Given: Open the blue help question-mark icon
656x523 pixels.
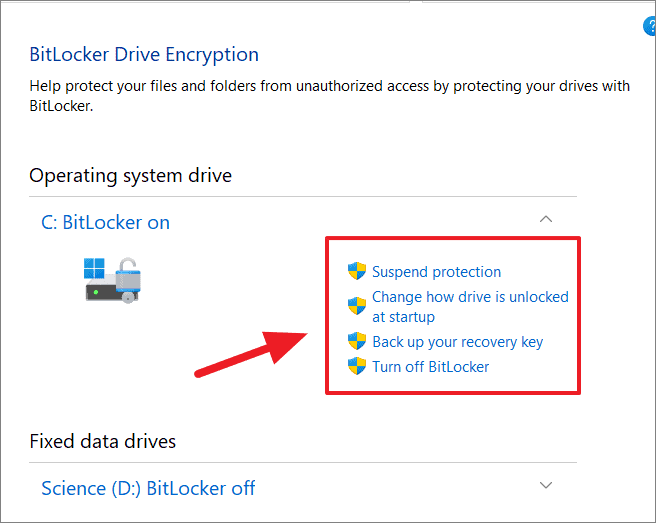Looking at the screenshot, I should 650,26.
